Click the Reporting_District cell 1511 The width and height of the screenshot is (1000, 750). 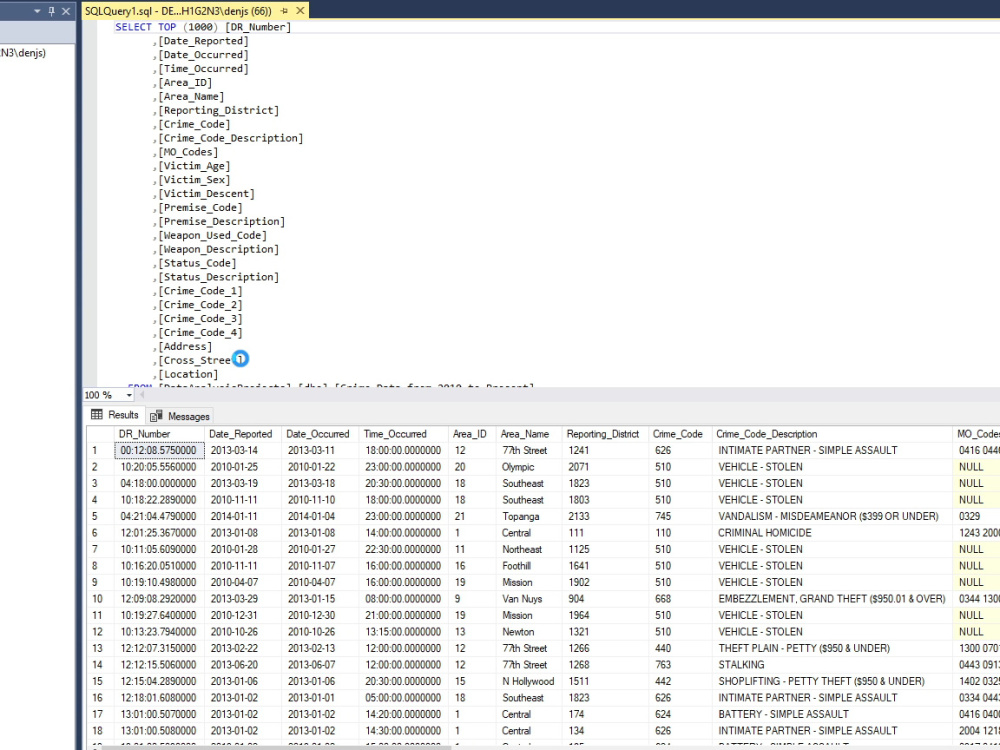[605, 681]
